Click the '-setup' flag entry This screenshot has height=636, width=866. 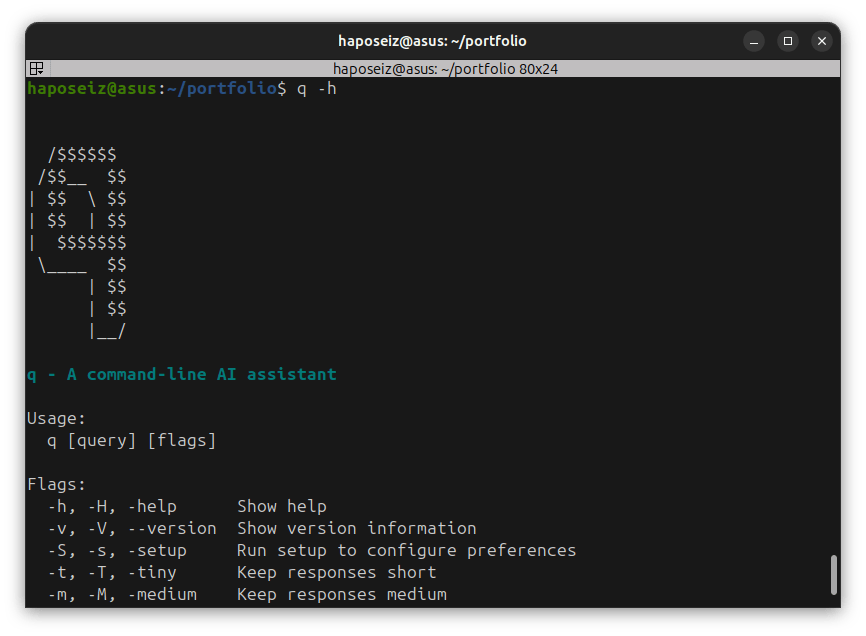tap(160, 550)
